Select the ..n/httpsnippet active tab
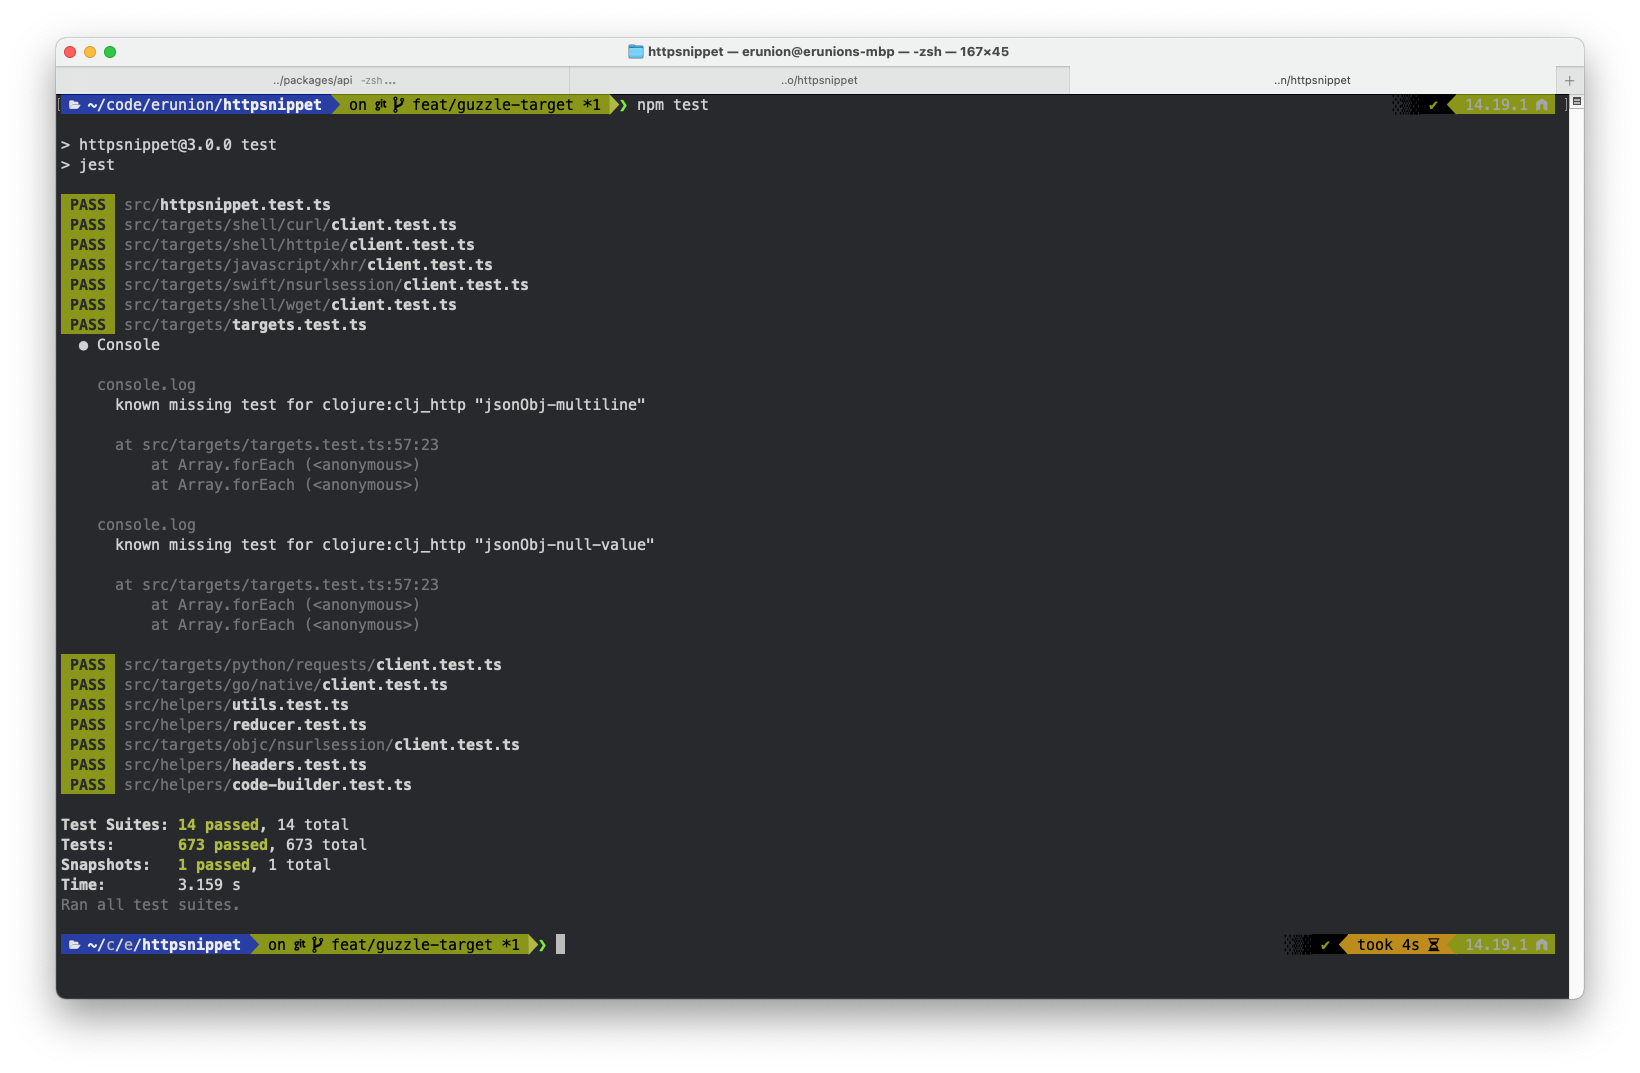 (x=1312, y=80)
